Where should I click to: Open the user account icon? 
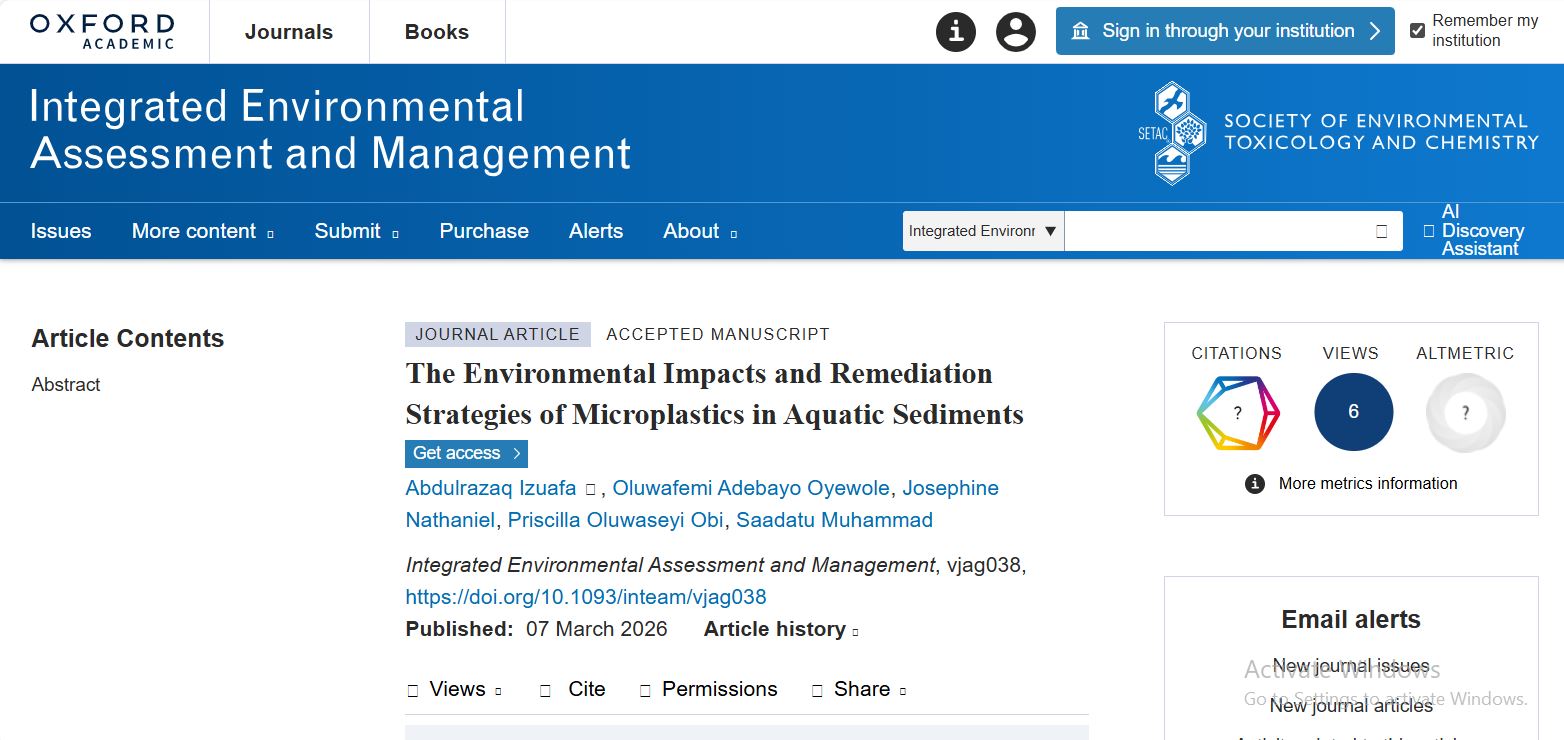pyautogui.click(x=1015, y=32)
